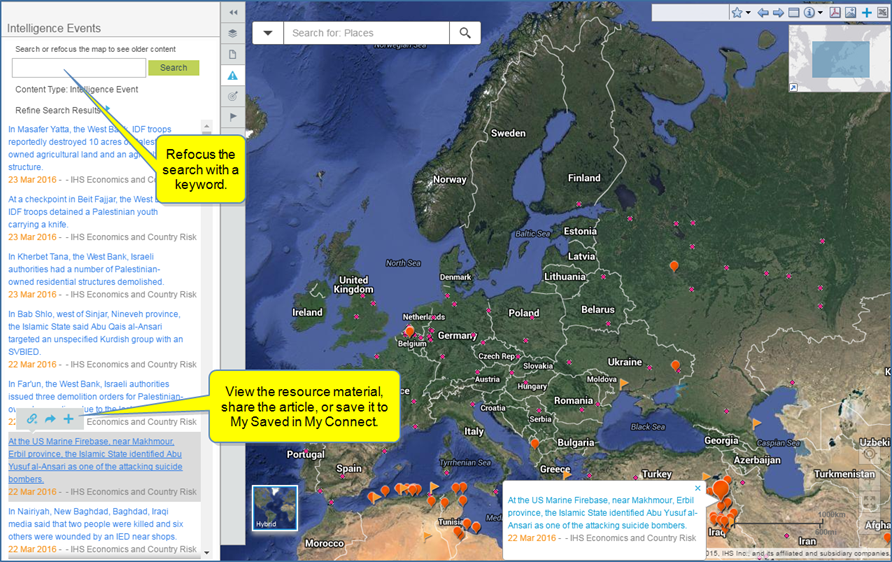Save article to My Connect with plus icon
892x562 pixels.
point(68,419)
